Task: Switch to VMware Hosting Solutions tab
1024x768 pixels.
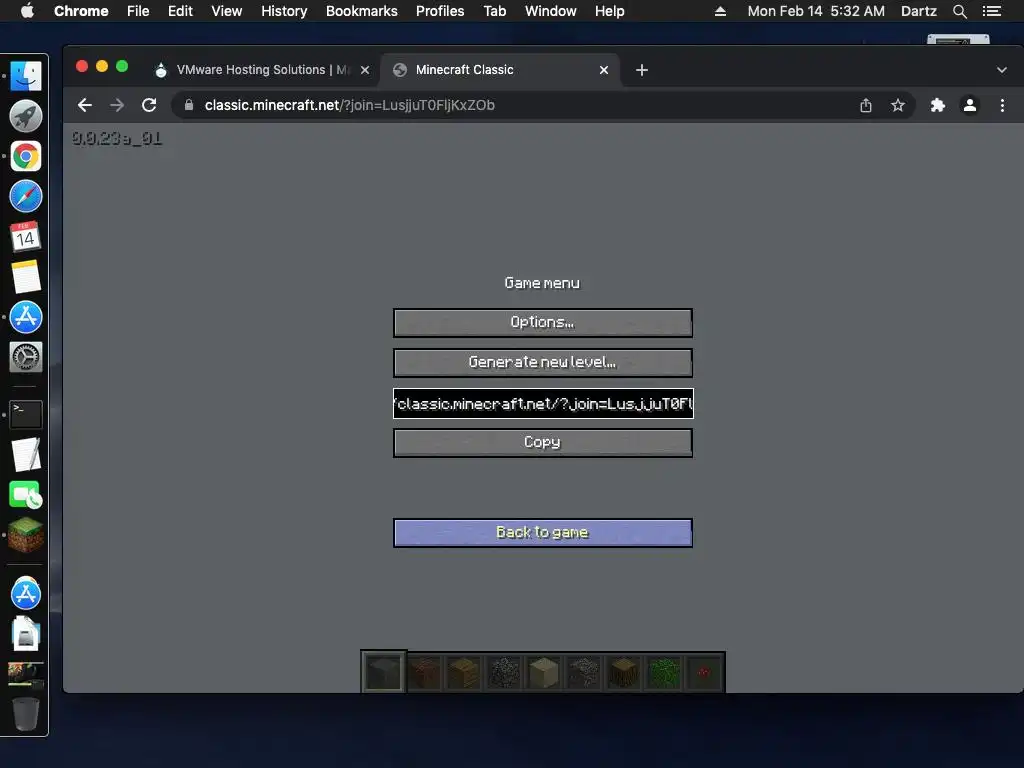Action: [261, 70]
